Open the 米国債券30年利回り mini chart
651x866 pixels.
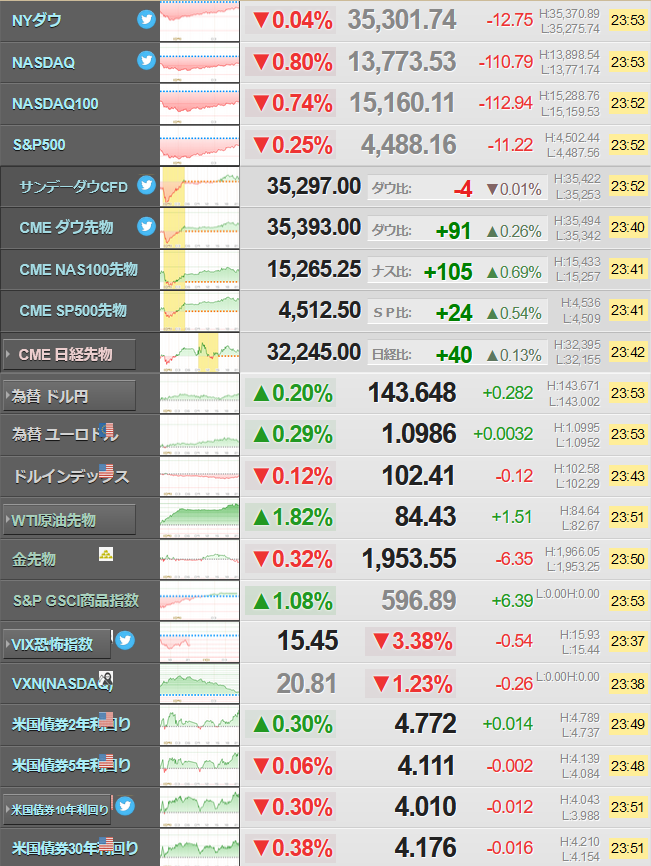click(x=200, y=848)
